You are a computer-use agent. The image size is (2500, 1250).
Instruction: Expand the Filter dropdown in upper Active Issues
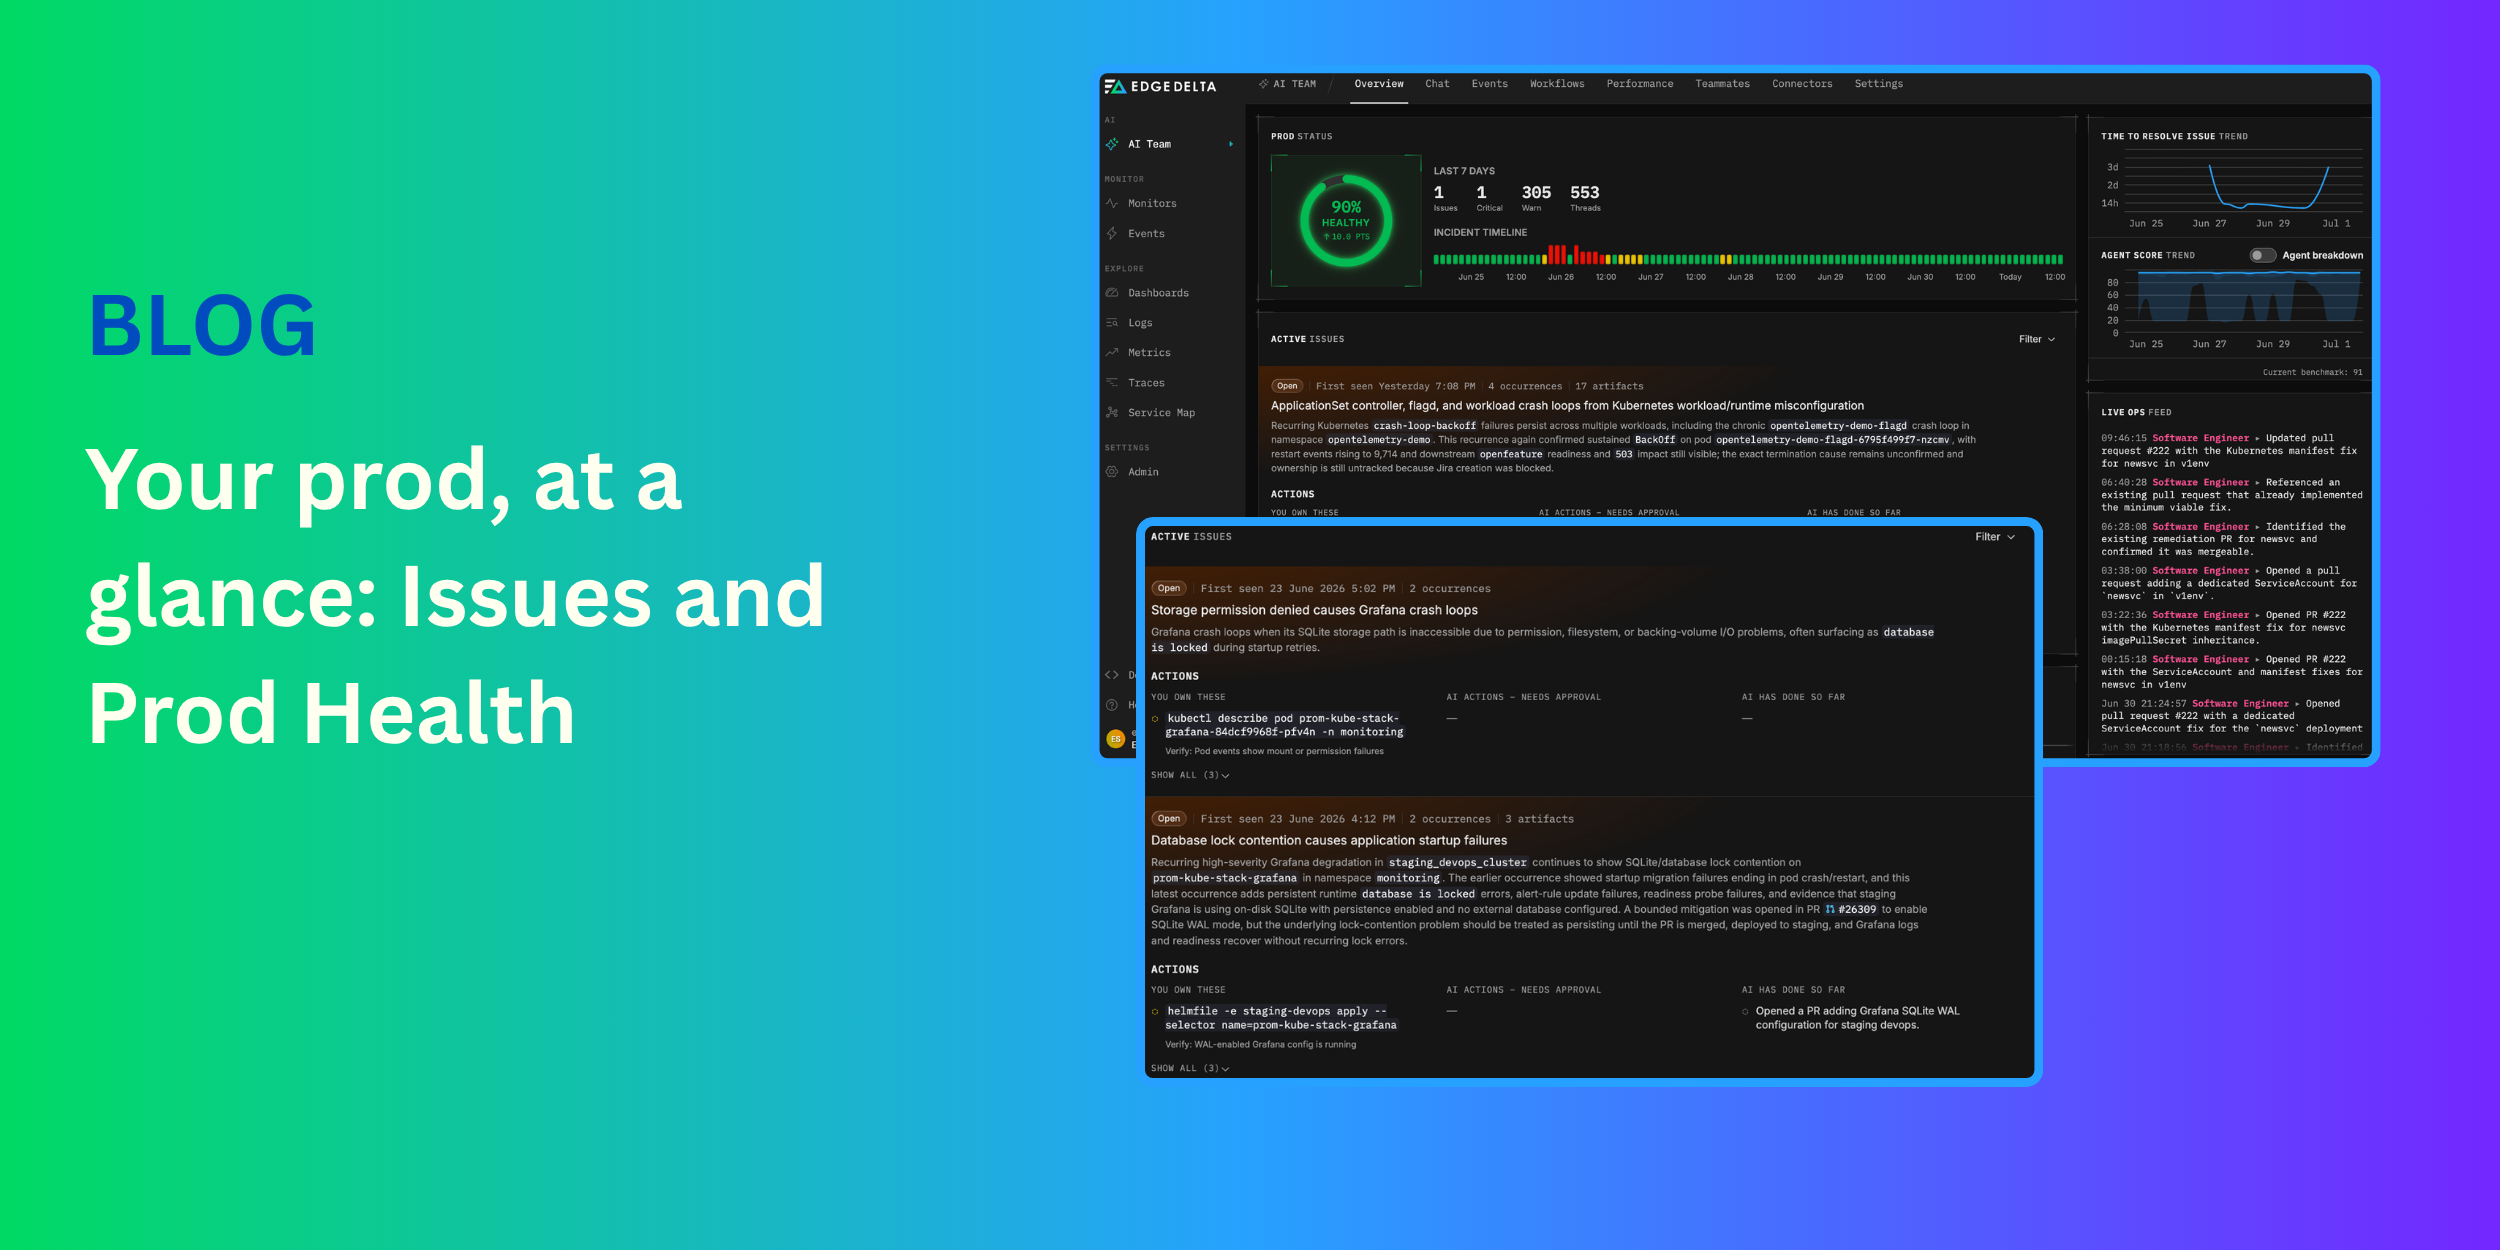click(2037, 339)
